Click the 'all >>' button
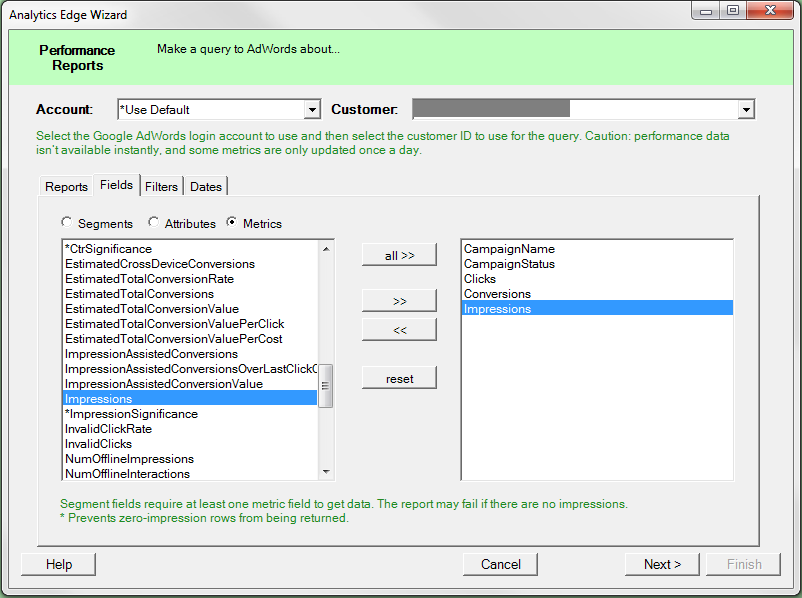The image size is (802, 598). pyautogui.click(x=399, y=255)
